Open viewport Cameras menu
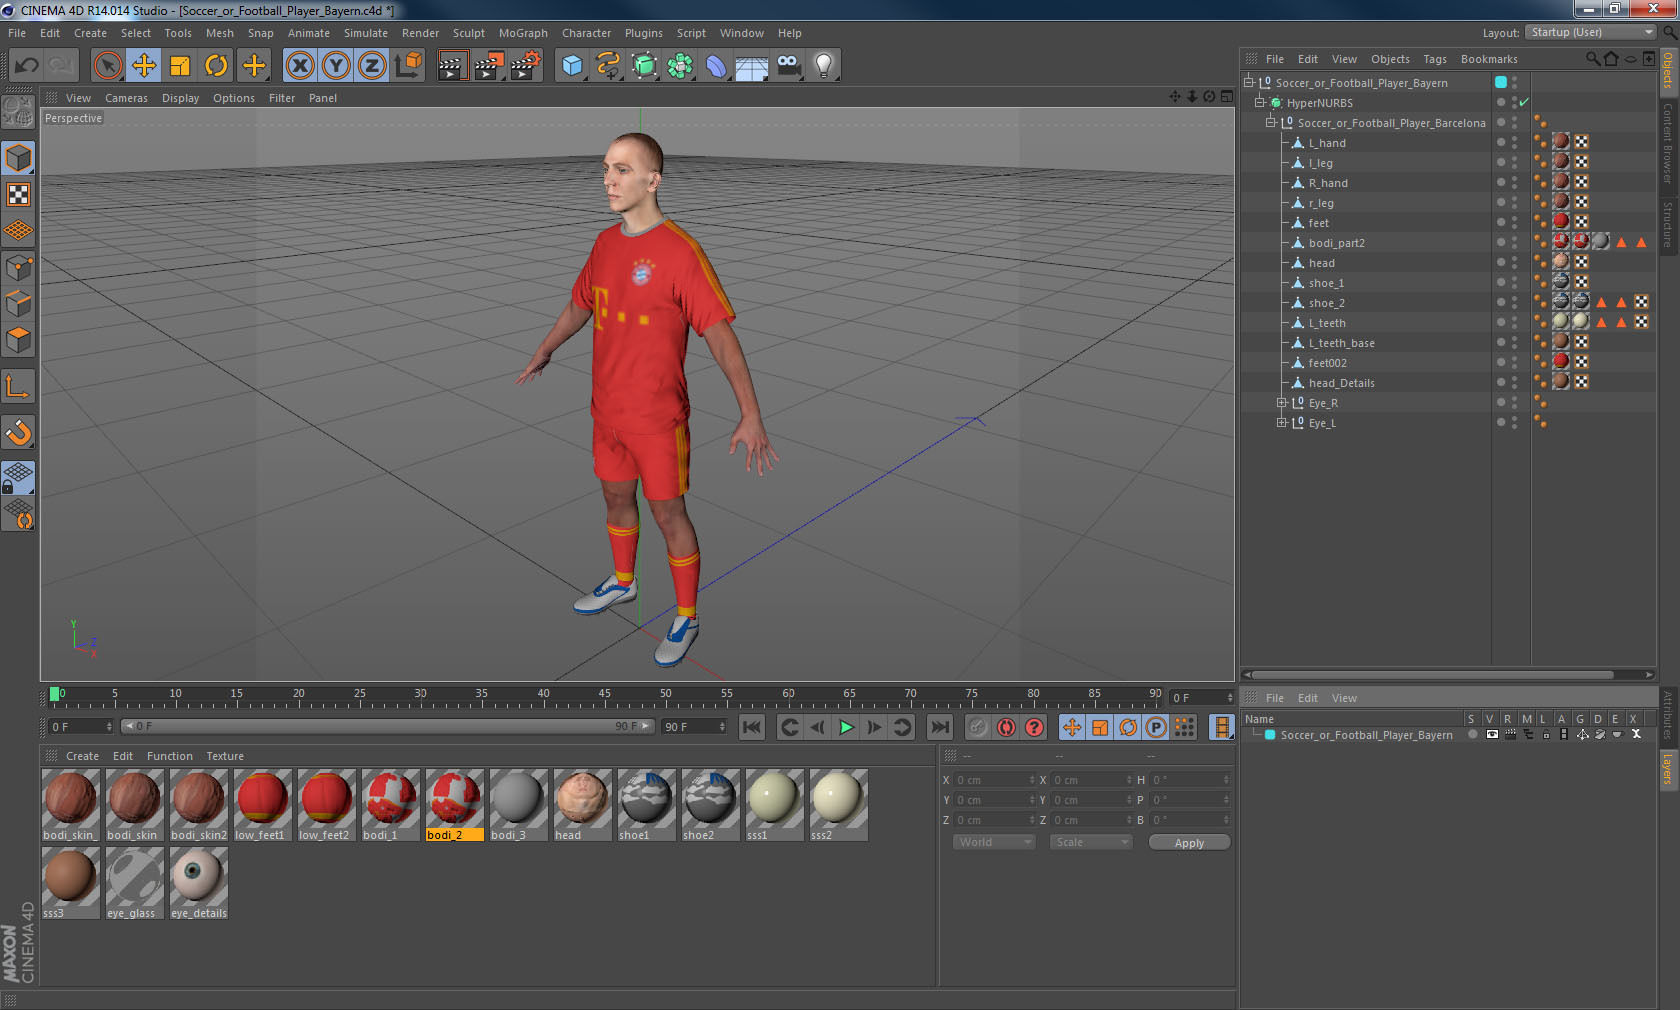 126,98
